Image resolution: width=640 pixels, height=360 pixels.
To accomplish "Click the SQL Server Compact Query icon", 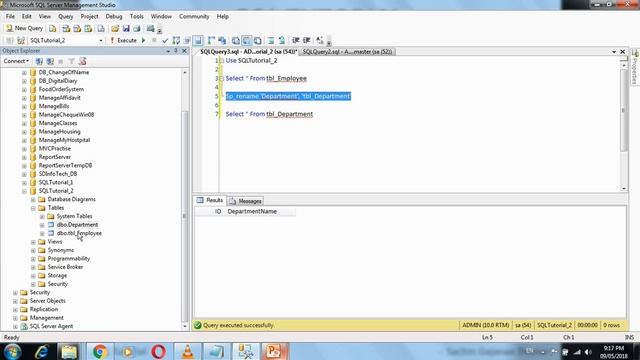I will pyautogui.click(x=101, y=29).
